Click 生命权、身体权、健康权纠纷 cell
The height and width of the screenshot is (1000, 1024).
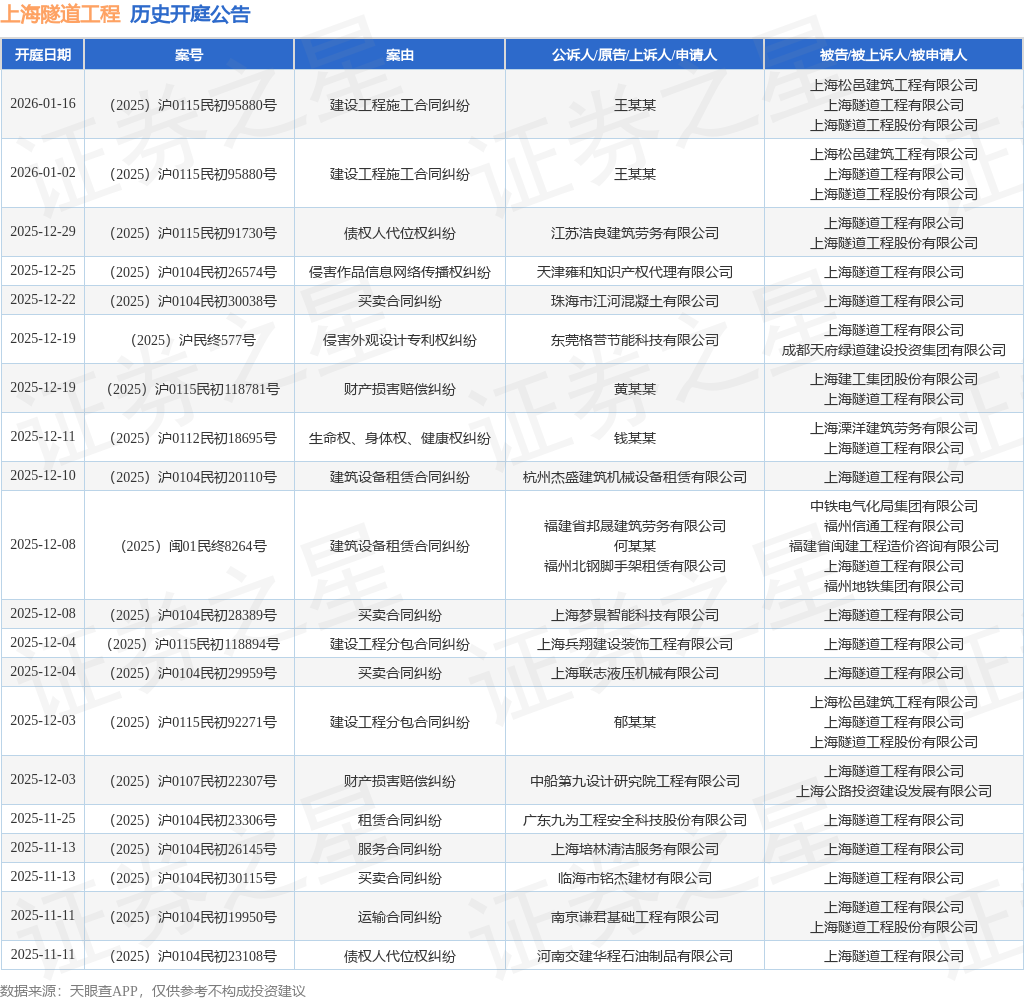coord(400,438)
